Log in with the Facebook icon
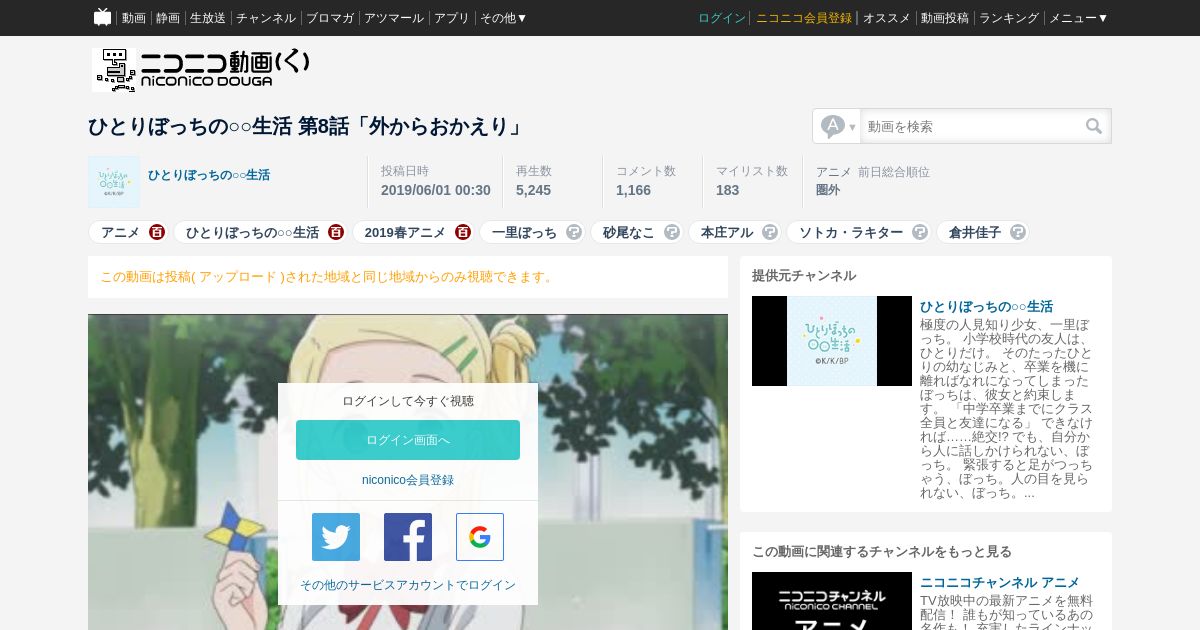The height and width of the screenshot is (630, 1200). coord(408,537)
